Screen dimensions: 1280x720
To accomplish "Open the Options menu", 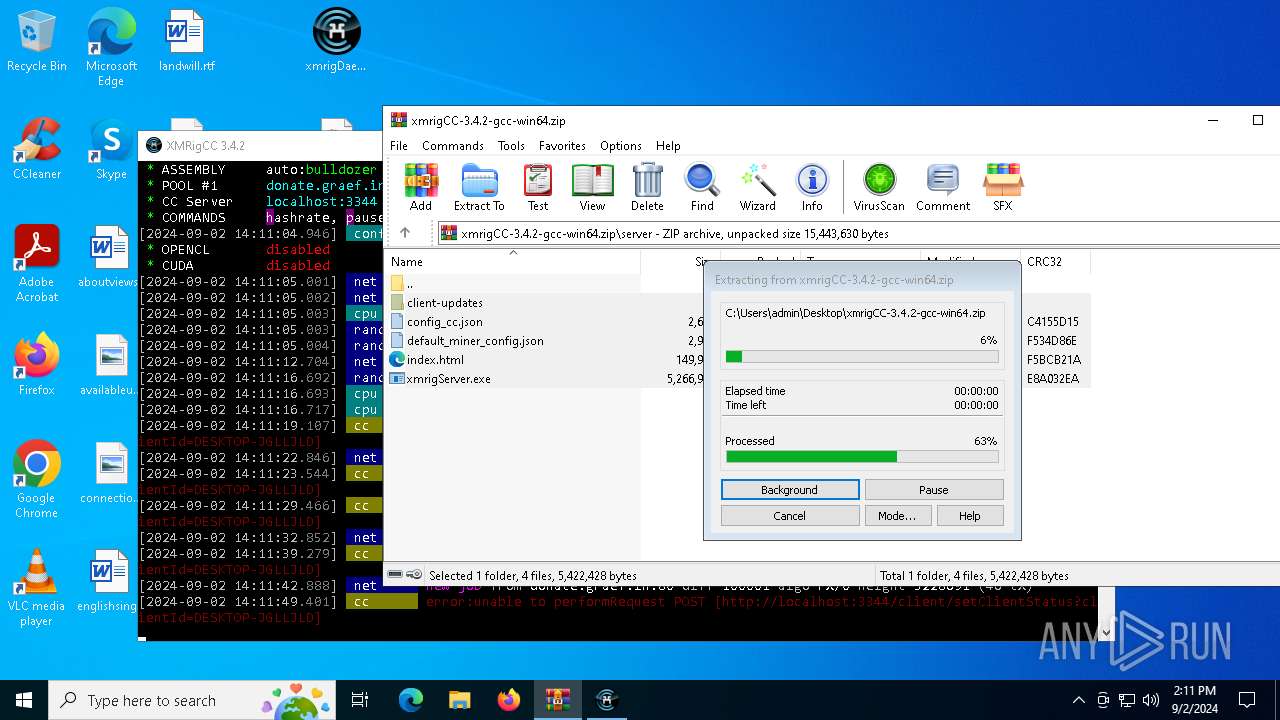I will pyautogui.click(x=621, y=146).
